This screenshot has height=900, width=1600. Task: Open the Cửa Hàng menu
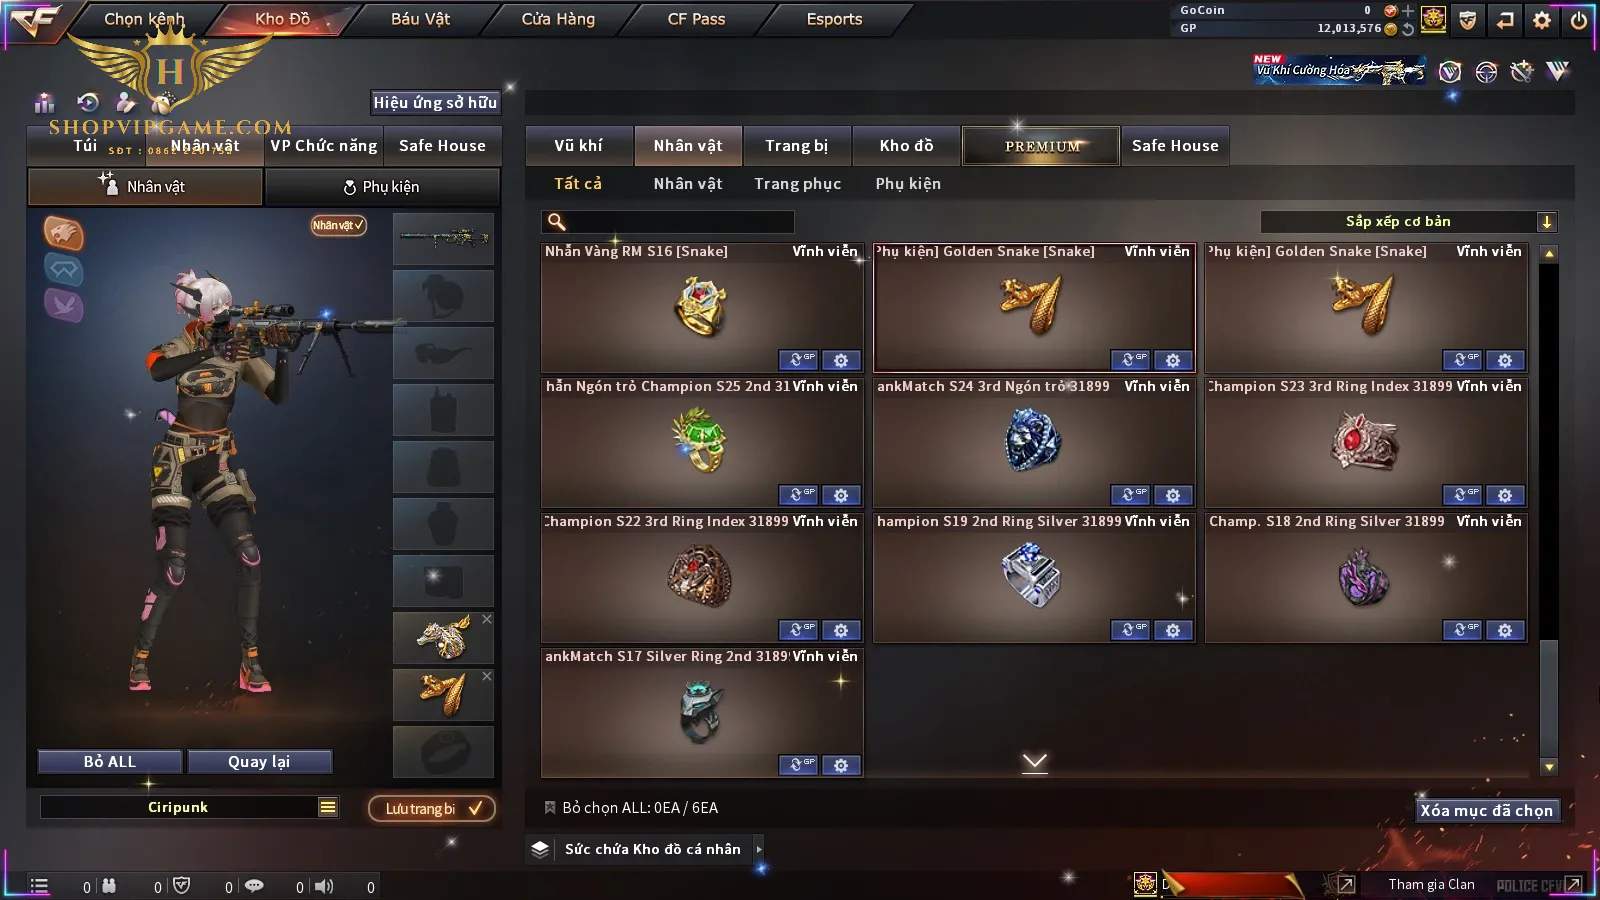click(558, 19)
